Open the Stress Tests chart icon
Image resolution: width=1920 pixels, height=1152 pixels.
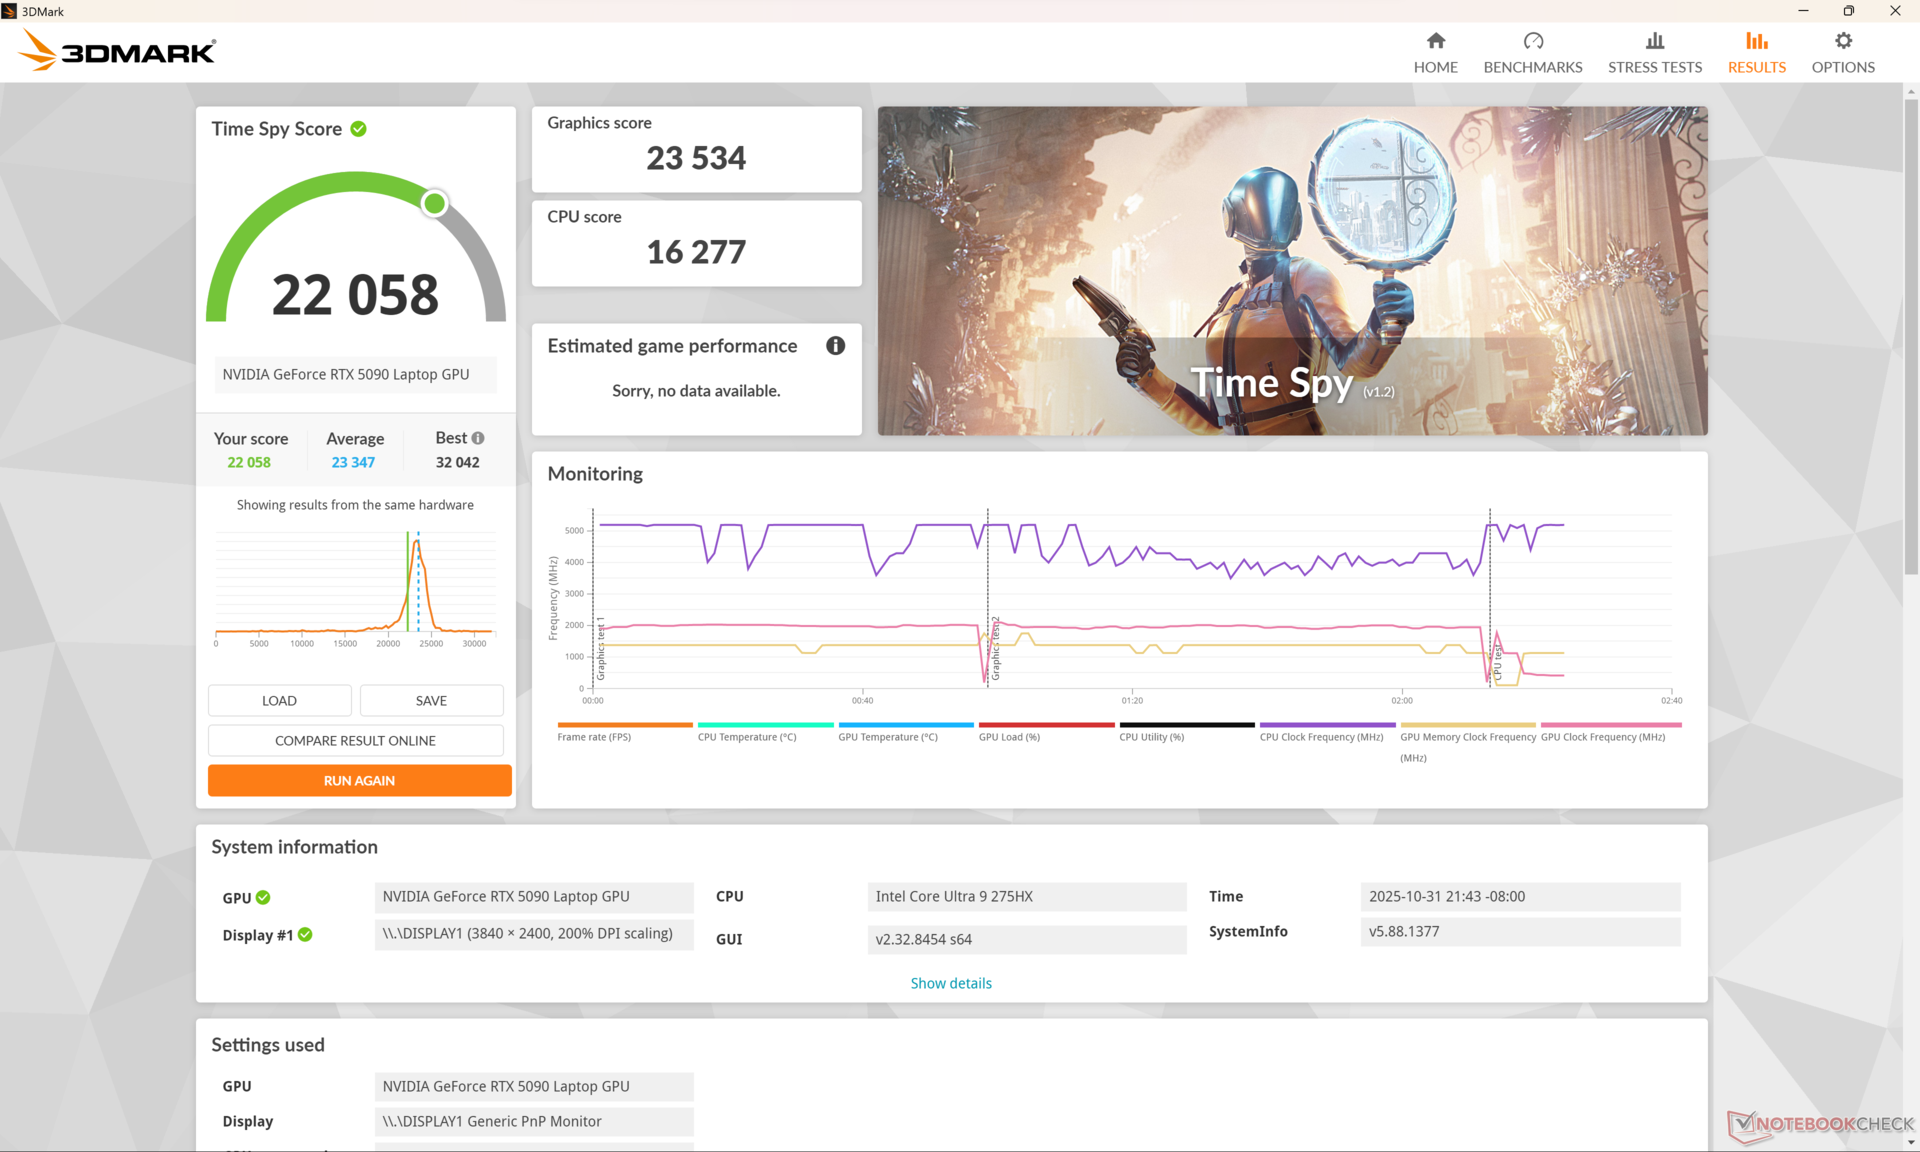click(1654, 41)
